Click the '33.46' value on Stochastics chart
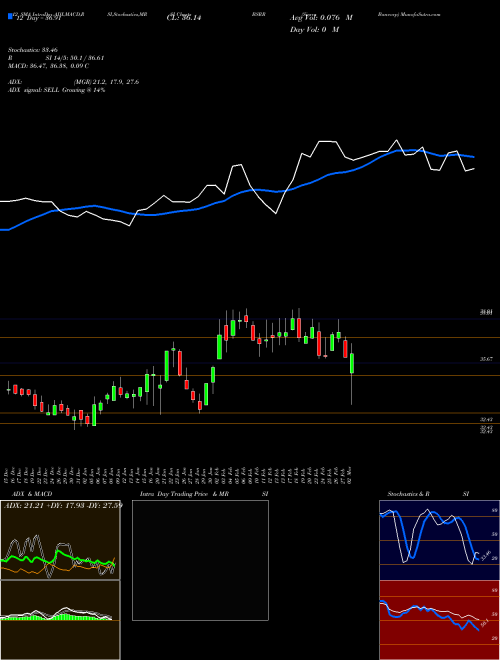The height and width of the screenshot is (660, 500). (x=486, y=555)
